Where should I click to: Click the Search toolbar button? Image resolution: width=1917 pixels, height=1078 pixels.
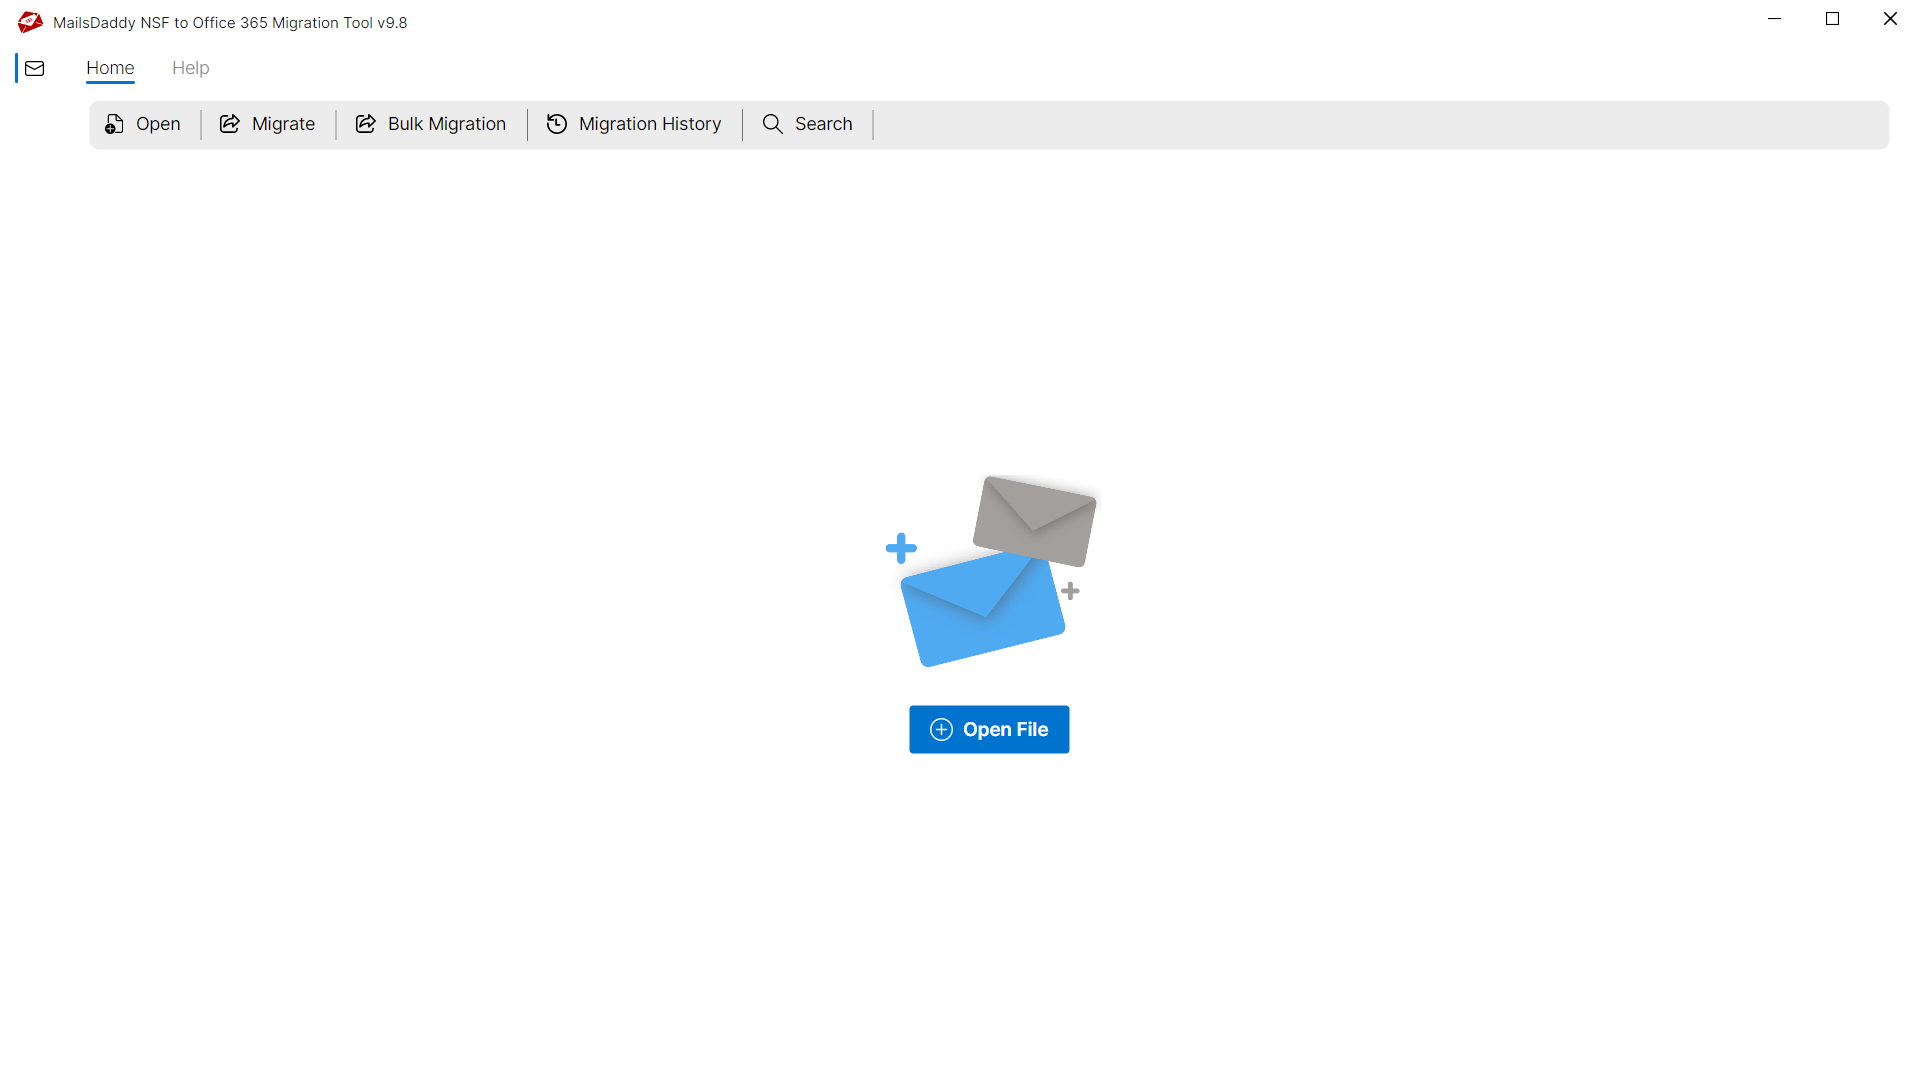[x=808, y=124]
